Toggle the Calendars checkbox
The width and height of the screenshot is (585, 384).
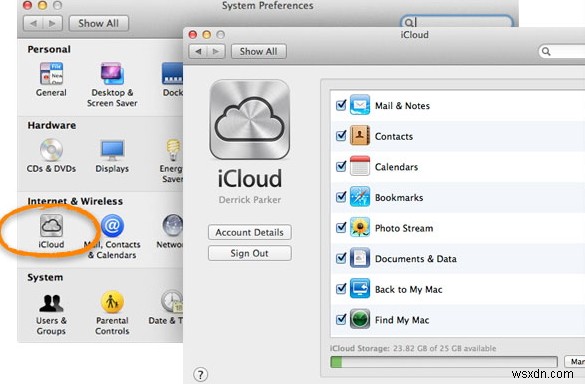(x=341, y=166)
